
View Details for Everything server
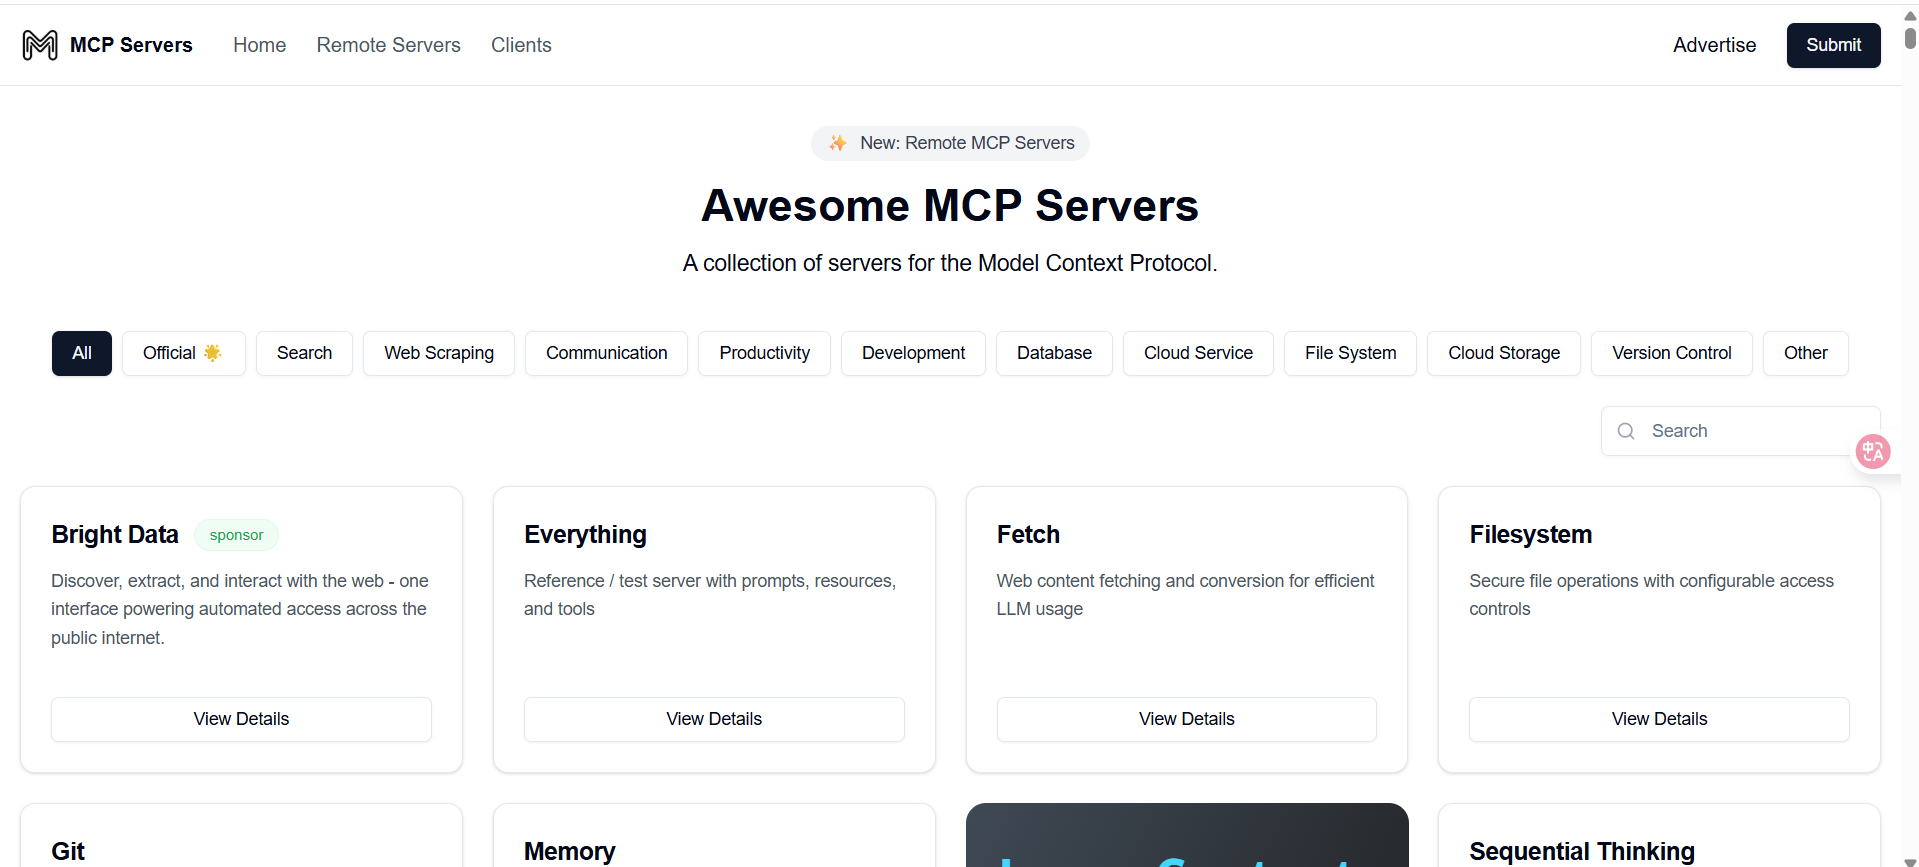tap(714, 719)
